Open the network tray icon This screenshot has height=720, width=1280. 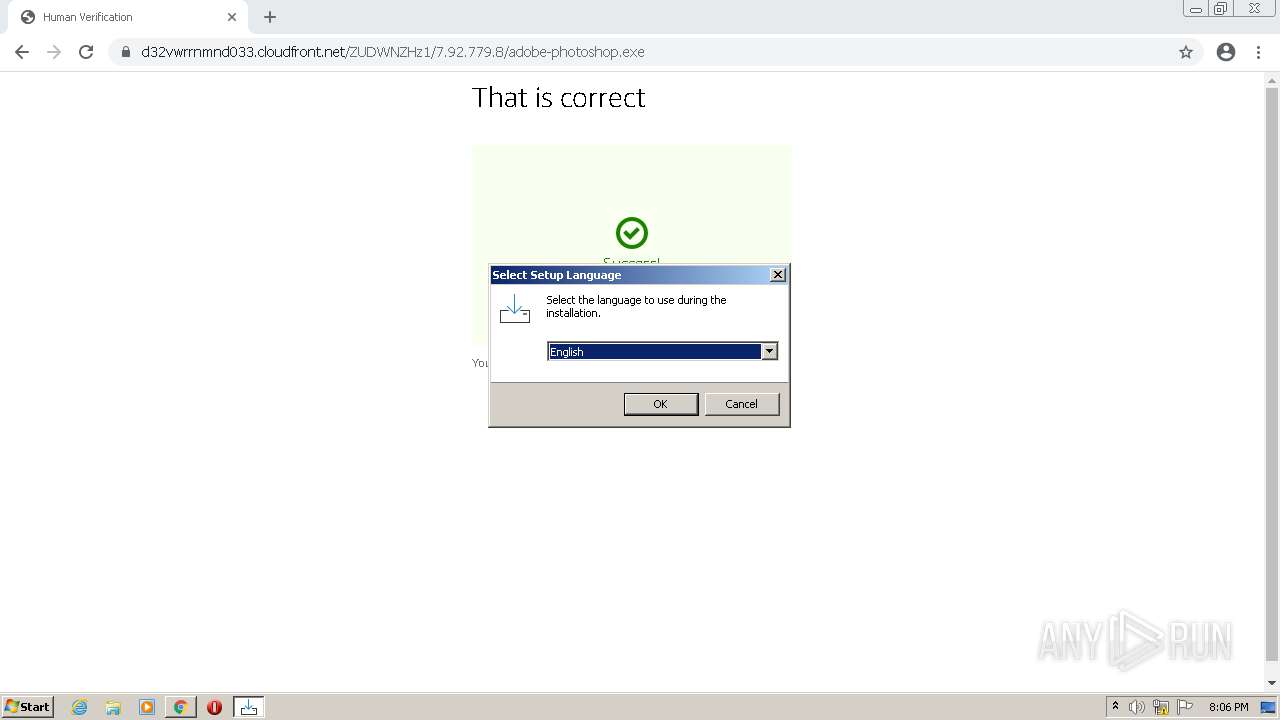(x=1161, y=707)
